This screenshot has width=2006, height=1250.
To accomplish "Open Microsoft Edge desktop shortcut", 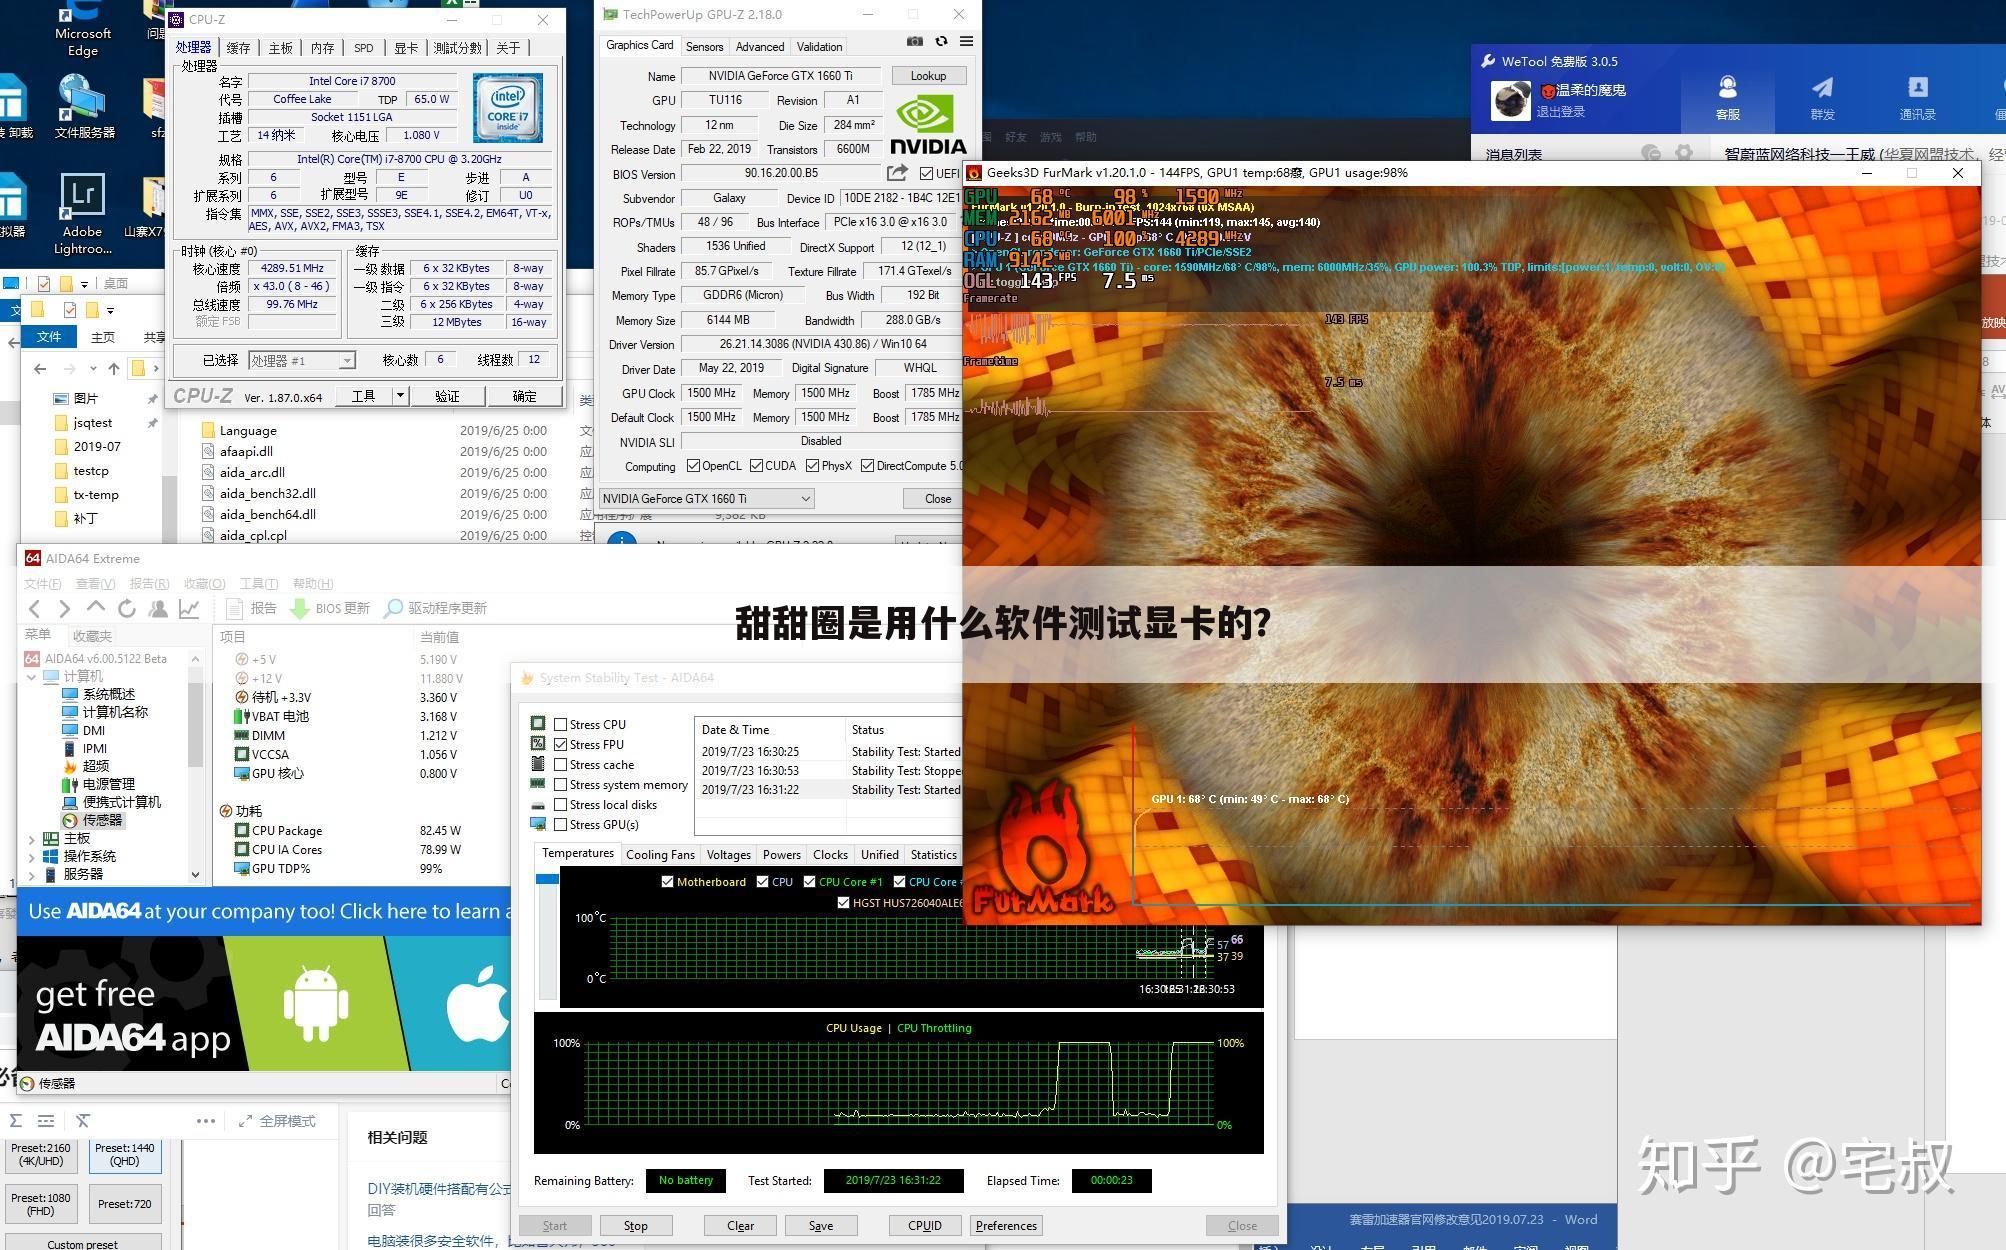I will [x=82, y=30].
